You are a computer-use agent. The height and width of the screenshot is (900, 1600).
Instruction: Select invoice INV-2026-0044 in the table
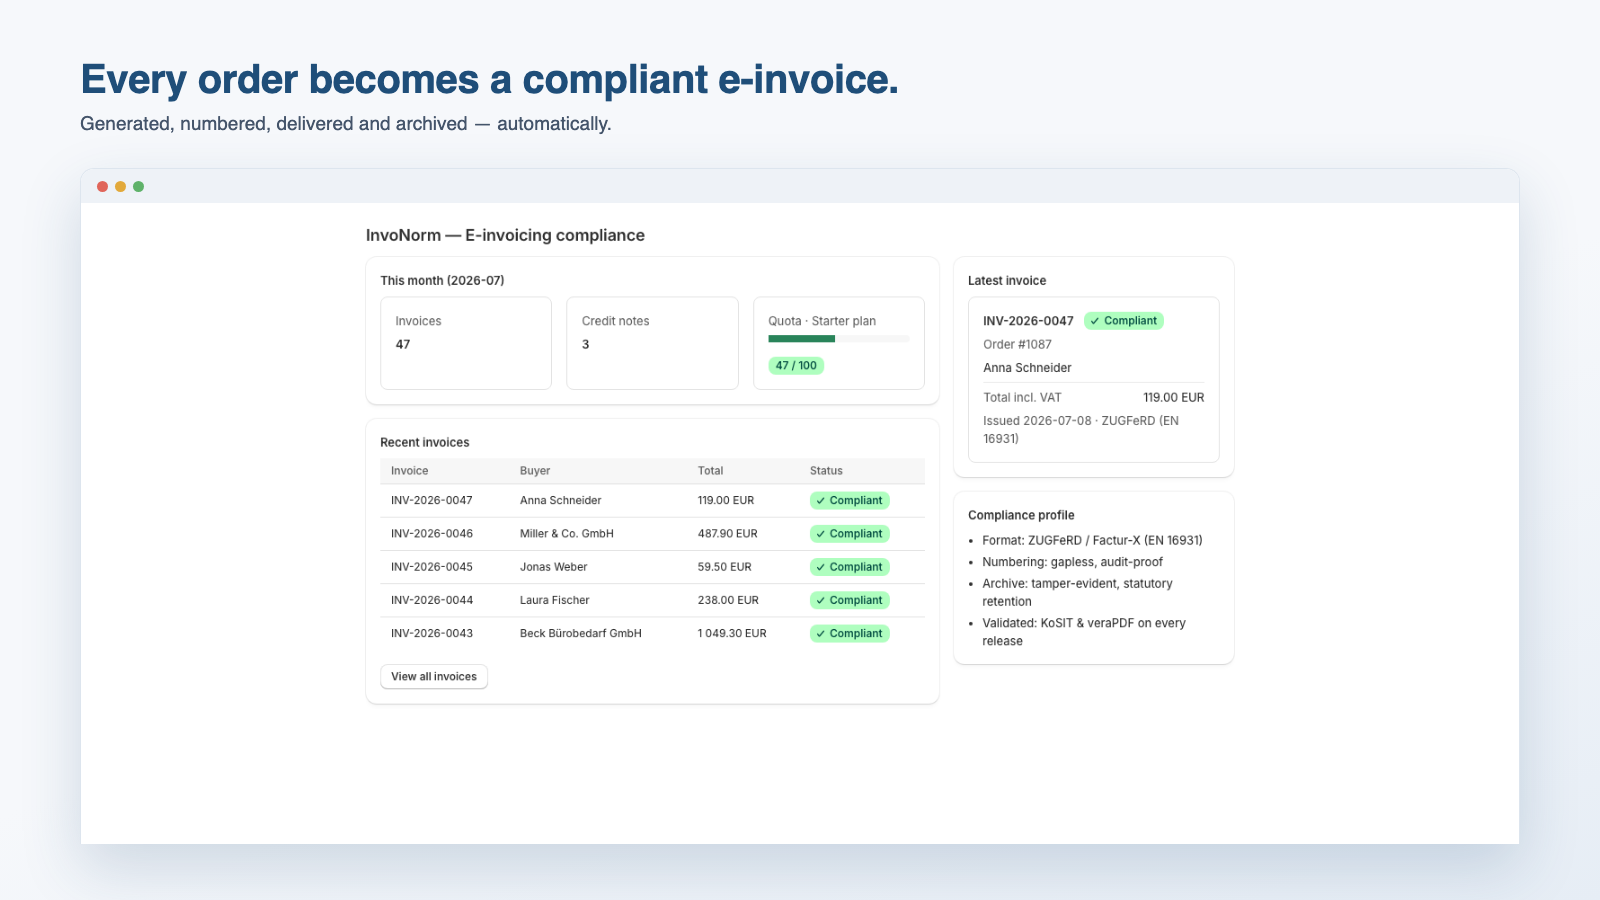click(432, 601)
